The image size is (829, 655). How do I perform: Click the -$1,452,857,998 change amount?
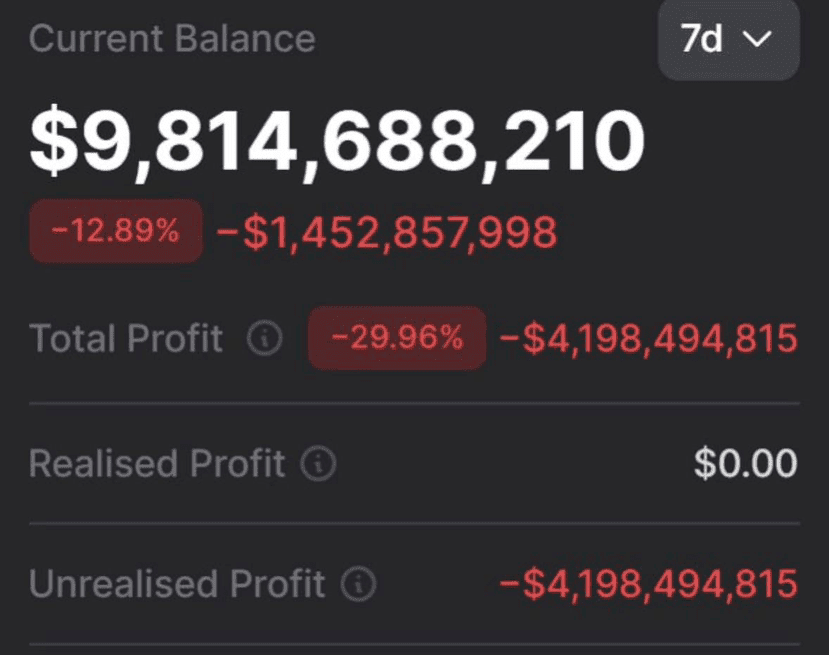pos(387,232)
